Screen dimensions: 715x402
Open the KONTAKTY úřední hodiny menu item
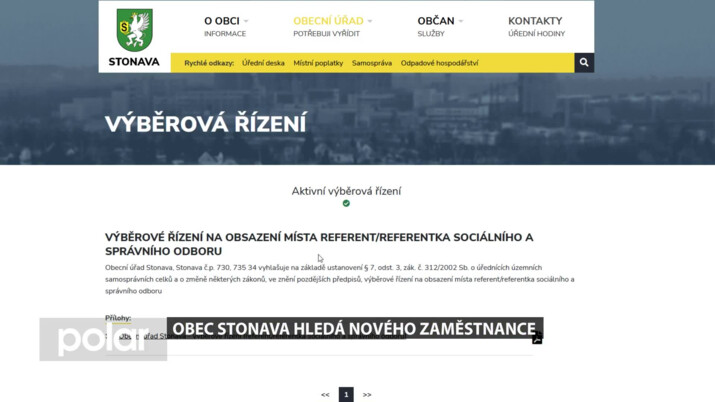click(535, 25)
